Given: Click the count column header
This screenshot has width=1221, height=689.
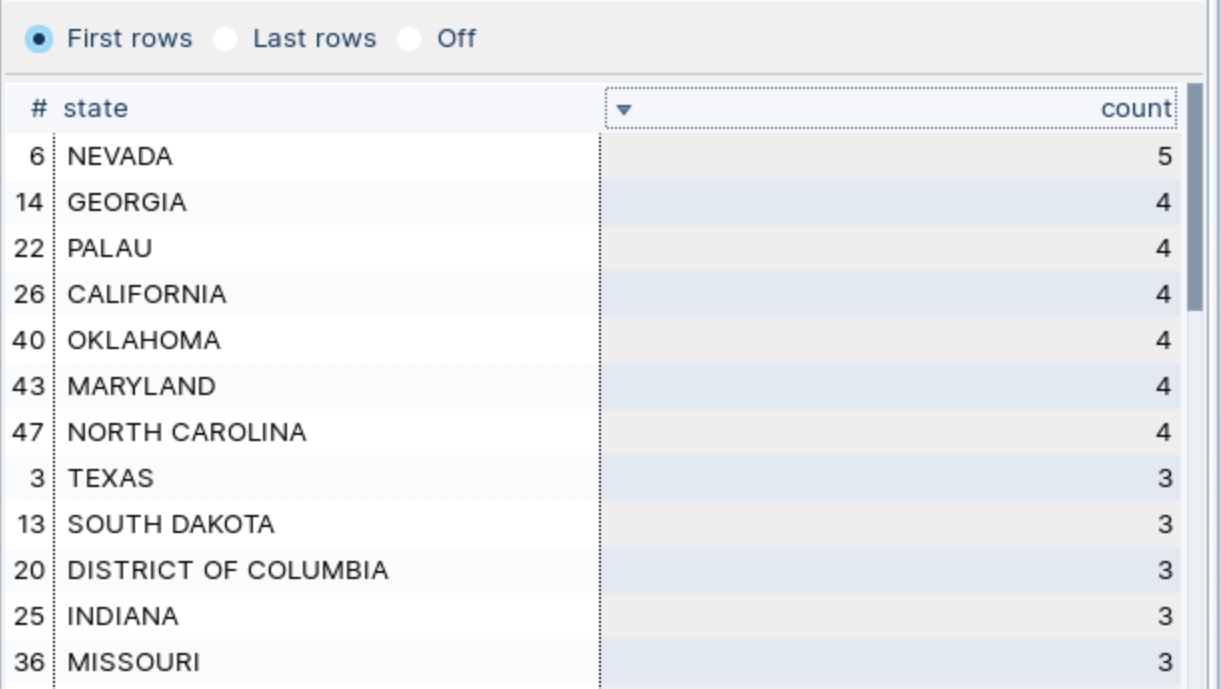Looking at the screenshot, I should click(1136, 108).
